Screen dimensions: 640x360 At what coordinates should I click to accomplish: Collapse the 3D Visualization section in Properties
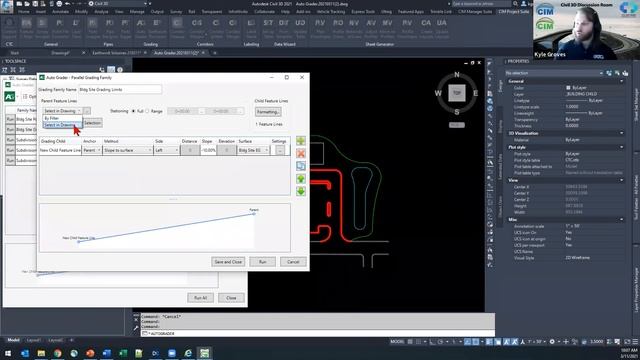pyautogui.click(x=622, y=133)
